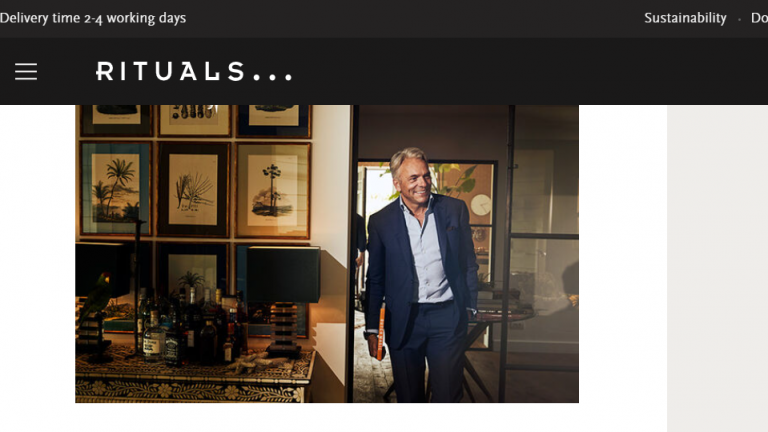Click the whiskey bottles on the sideboard
Screen dimensions: 768x432
click(x=189, y=327)
